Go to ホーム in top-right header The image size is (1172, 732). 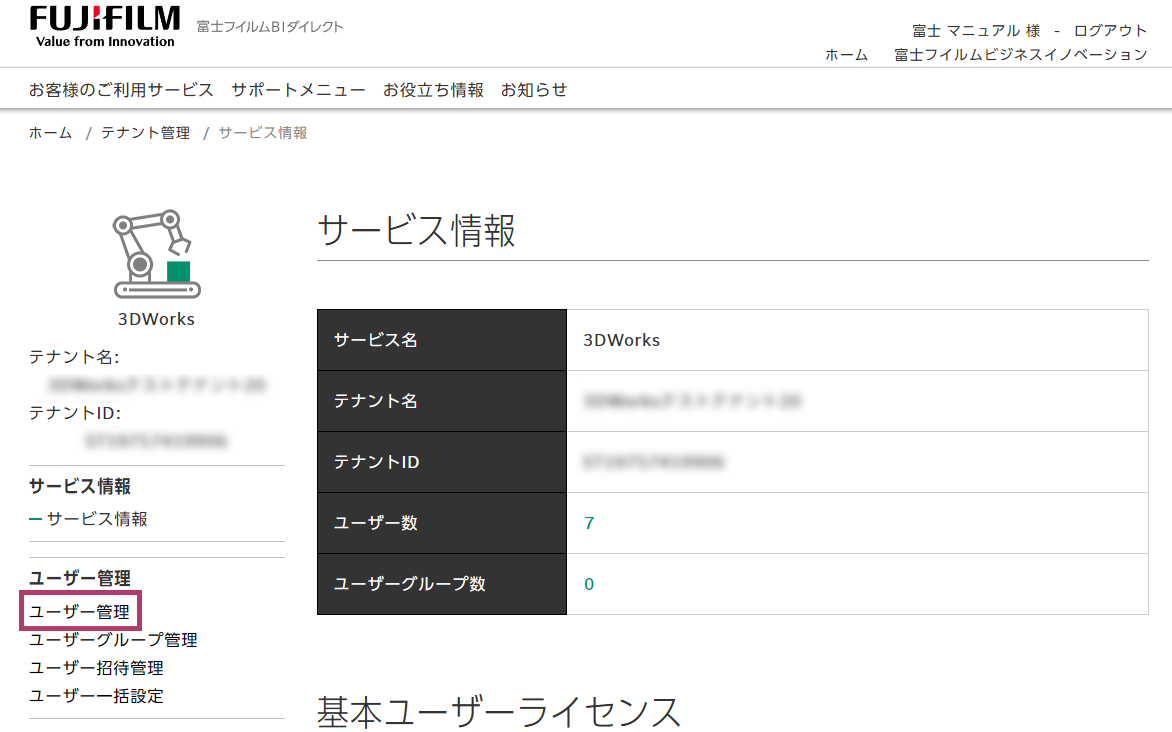pyautogui.click(x=846, y=55)
